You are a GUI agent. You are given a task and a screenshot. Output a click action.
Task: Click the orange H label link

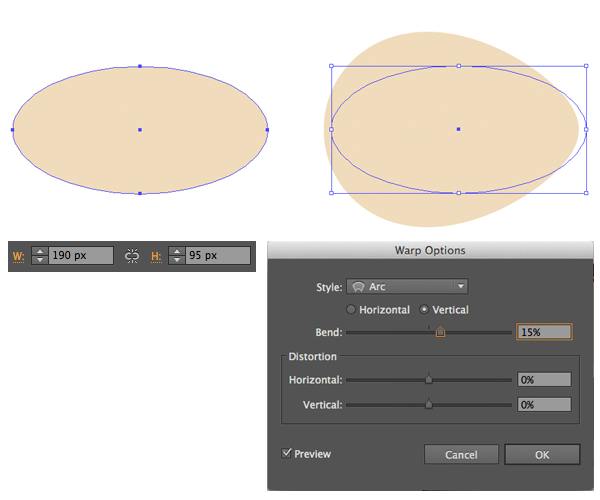[156, 256]
